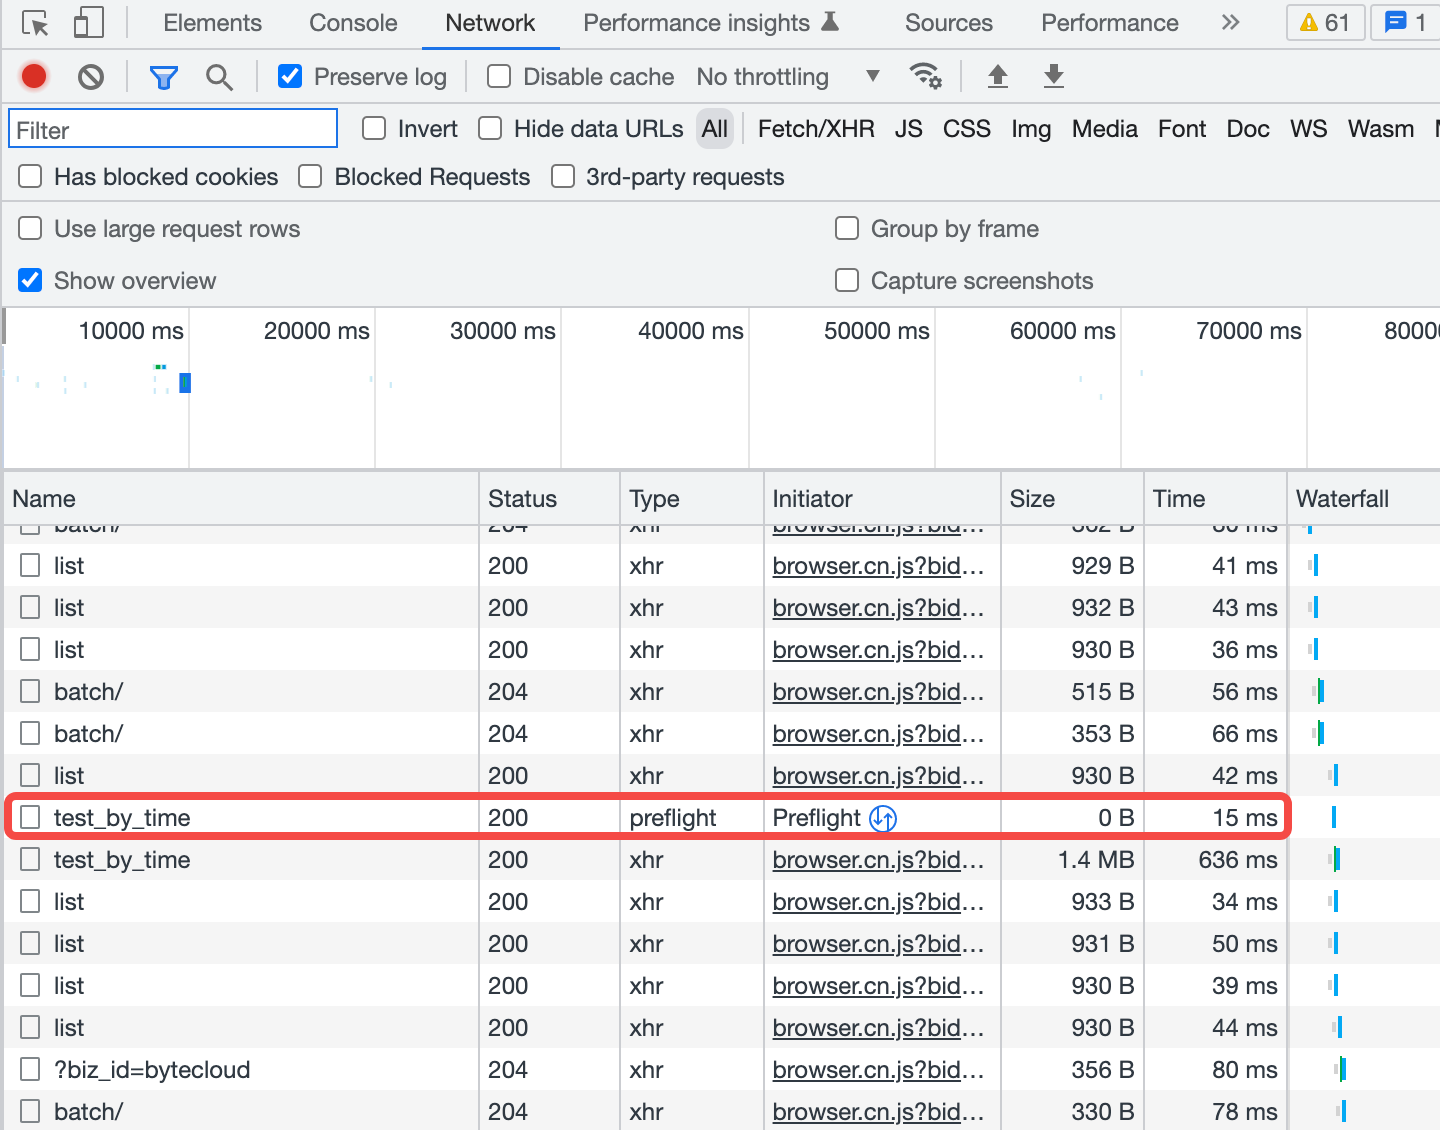This screenshot has height=1130, width=1440.
Task: Tick Has blocked cookies
Action: coord(31,176)
